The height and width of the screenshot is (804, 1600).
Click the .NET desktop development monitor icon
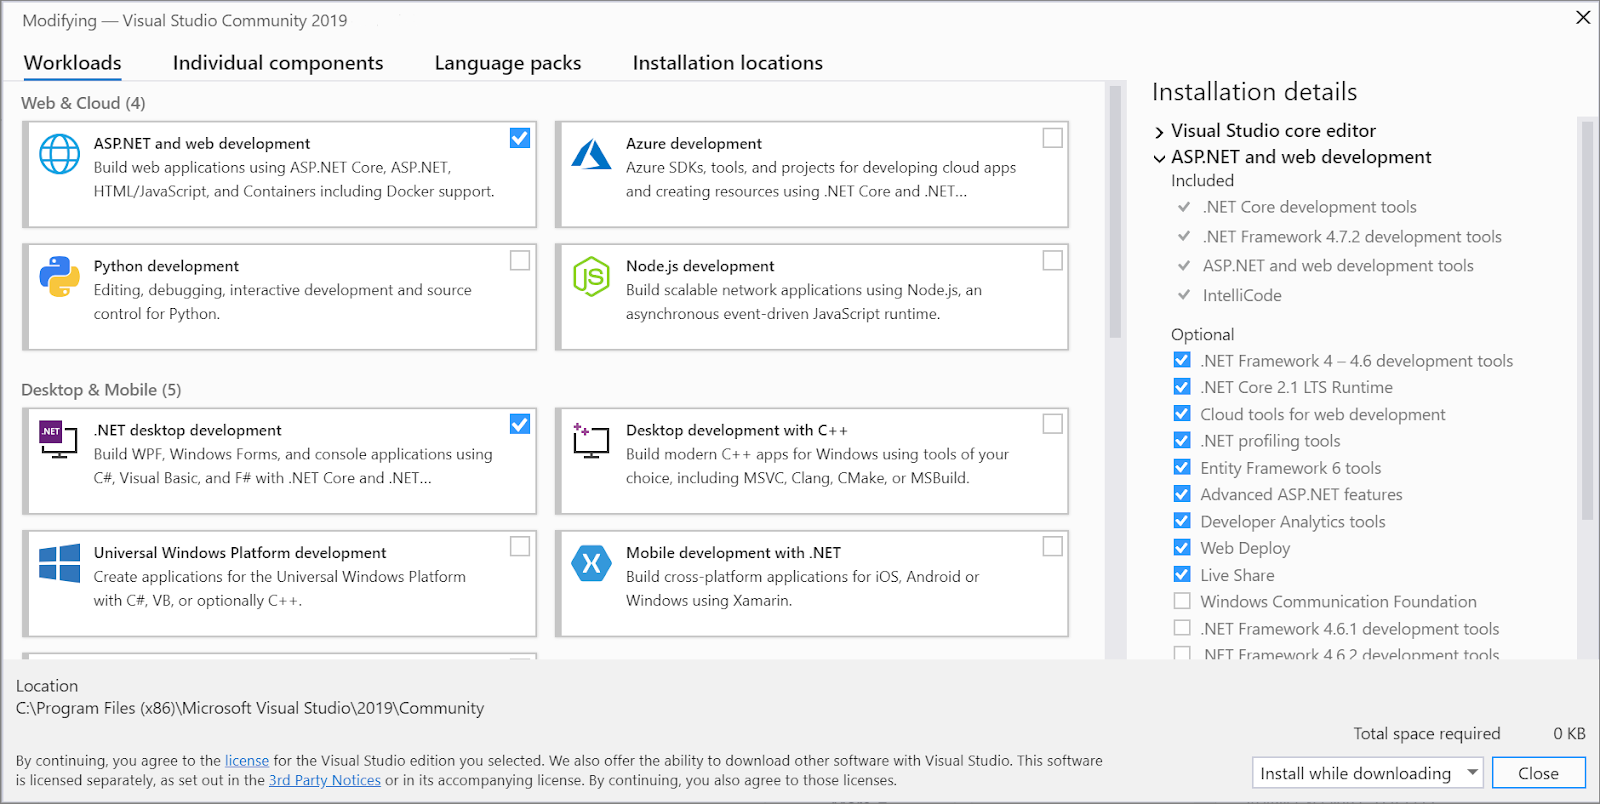57,440
